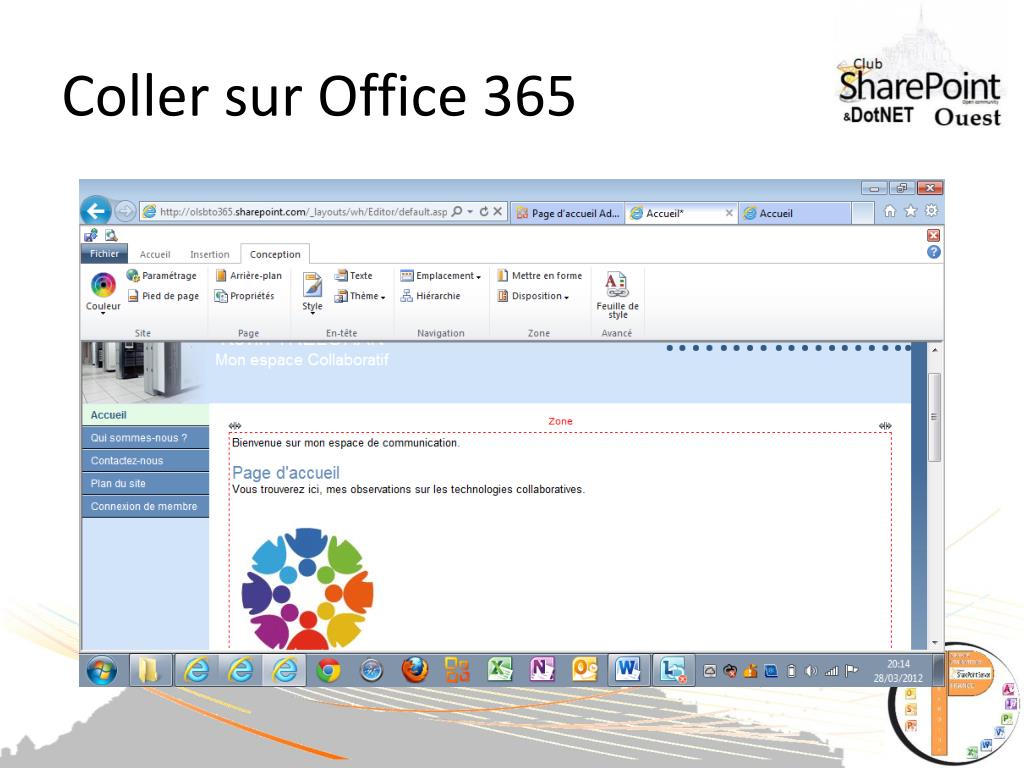This screenshot has width=1024, height=768.
Task: Open Safari from the taskbar
Action: tap(372, 670)
